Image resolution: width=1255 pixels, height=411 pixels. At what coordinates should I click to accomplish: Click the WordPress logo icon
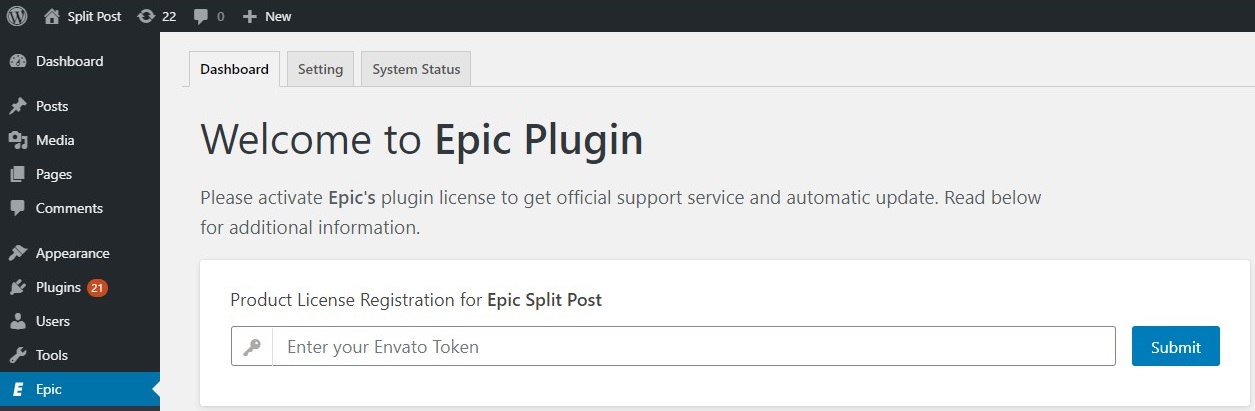click(x=17, y=16)
